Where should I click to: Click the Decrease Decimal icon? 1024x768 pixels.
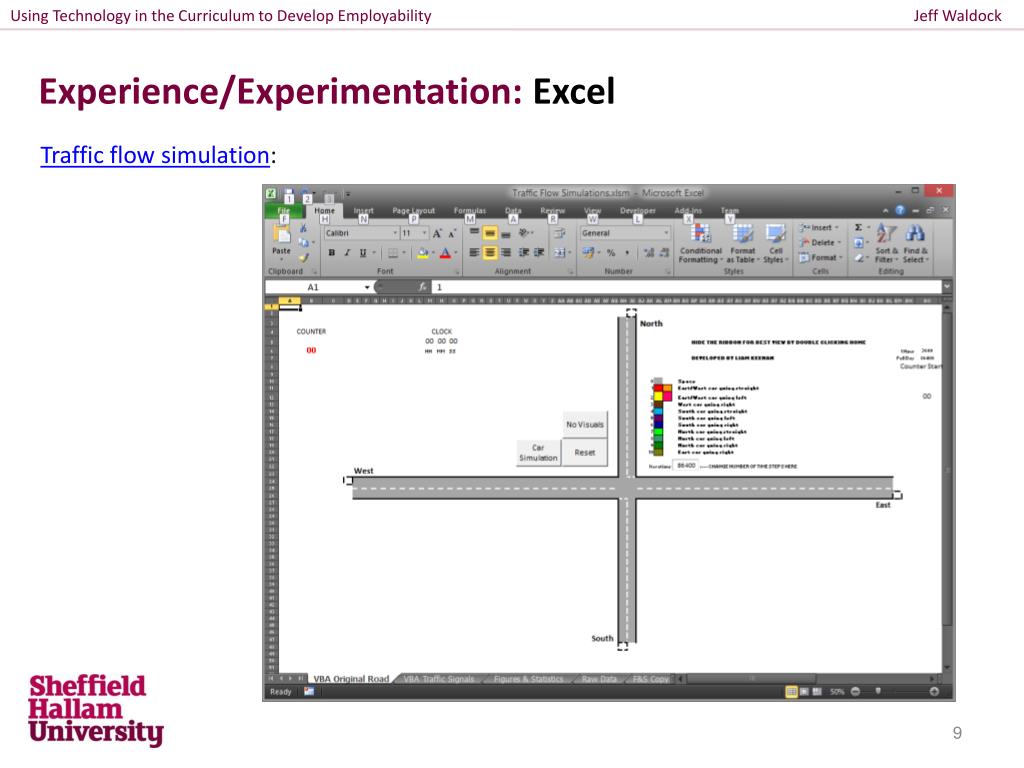tap(664, 253)
